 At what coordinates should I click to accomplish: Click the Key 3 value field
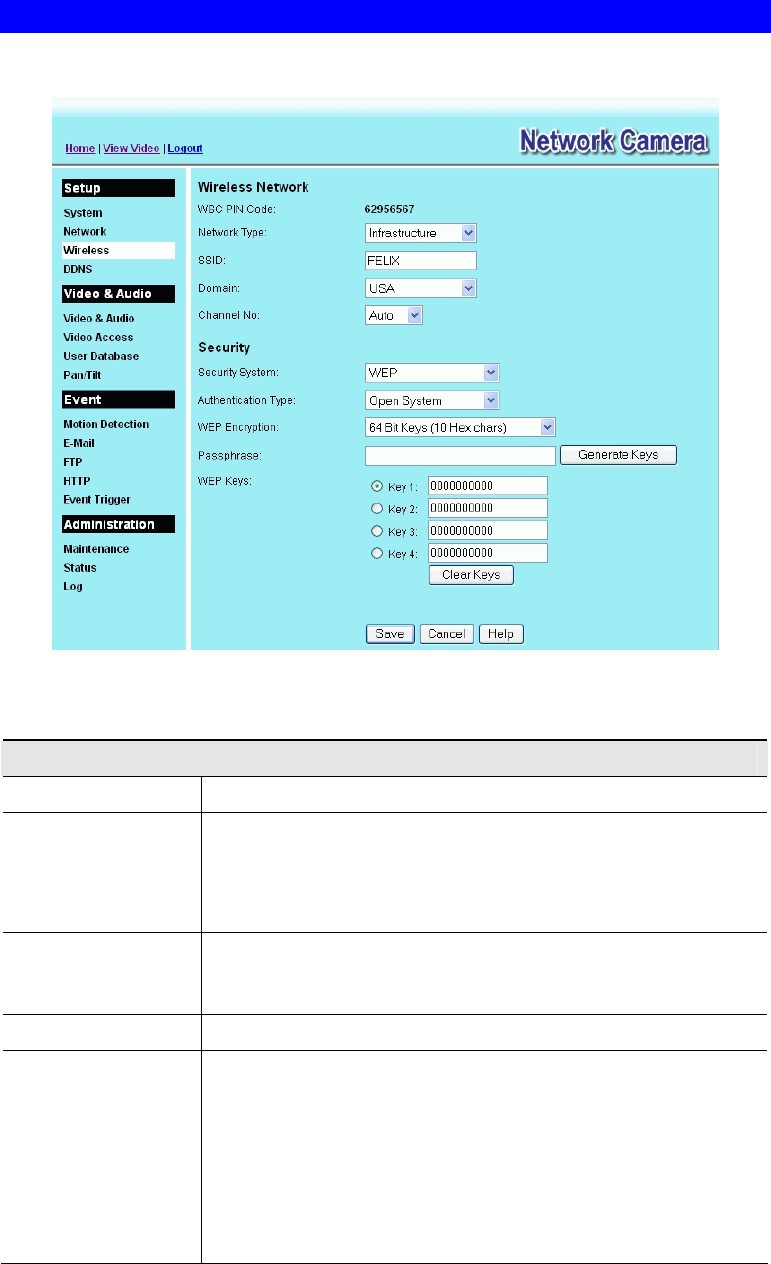[488, 530]
